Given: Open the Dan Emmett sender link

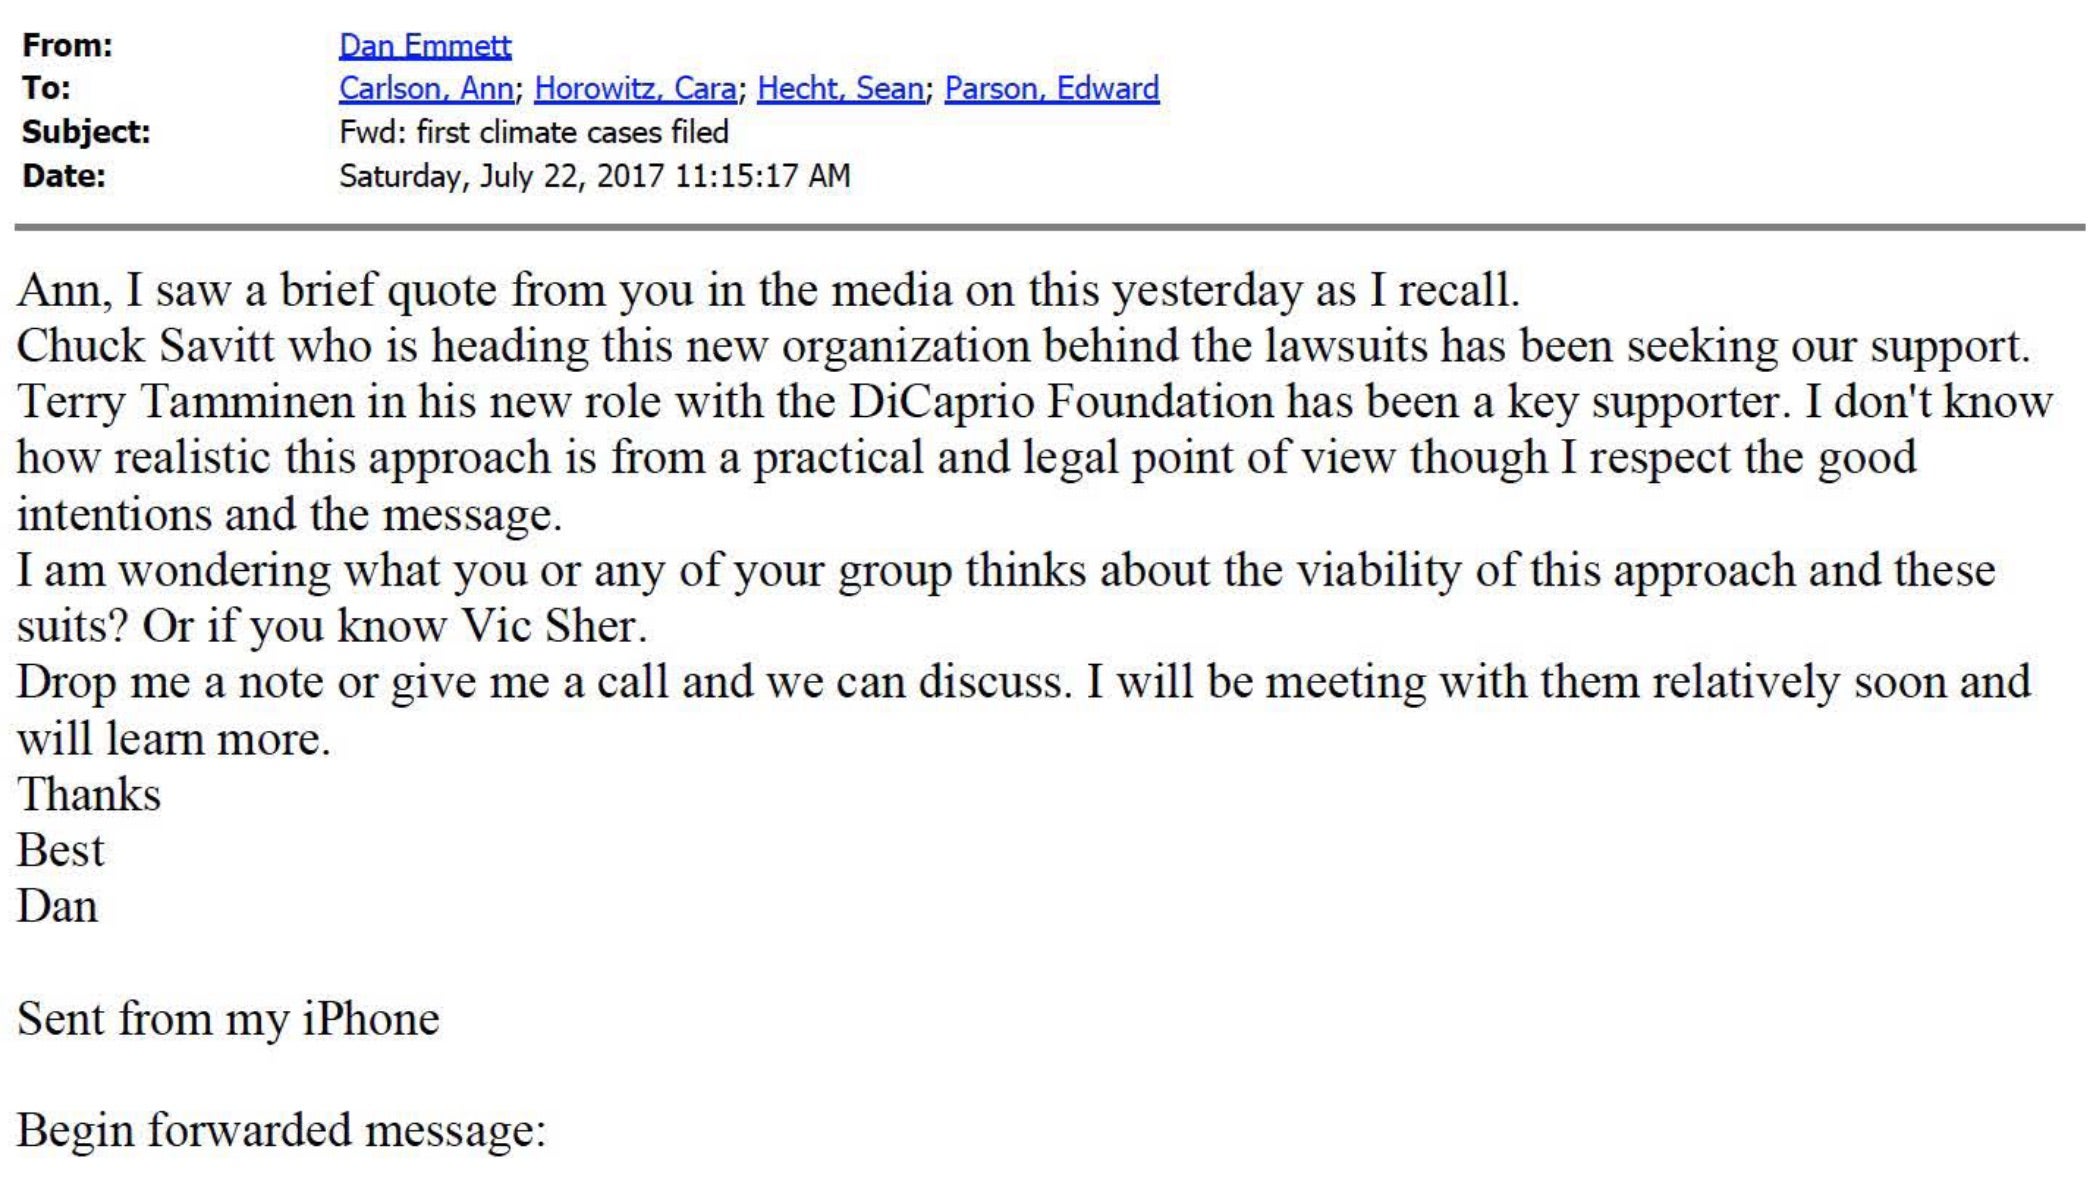Looking at the screenshot, I should [x=425, y=45].
